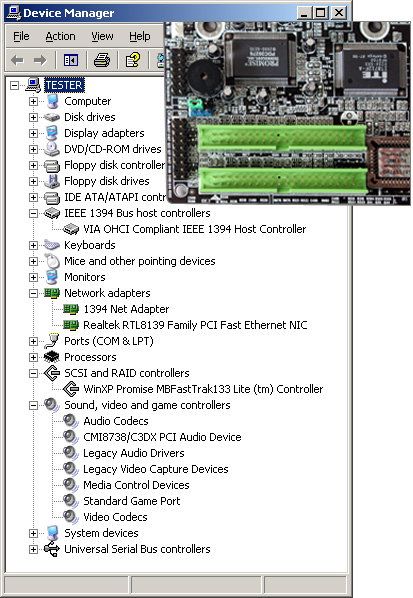Click the Print toolbar icon
The width and height of the screenshot is (413, 598).
(102, 60)
